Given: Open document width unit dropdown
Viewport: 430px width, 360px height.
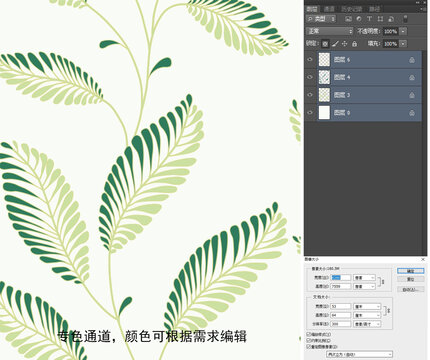Looking at the screenshot, I should (x=367, y=306).
